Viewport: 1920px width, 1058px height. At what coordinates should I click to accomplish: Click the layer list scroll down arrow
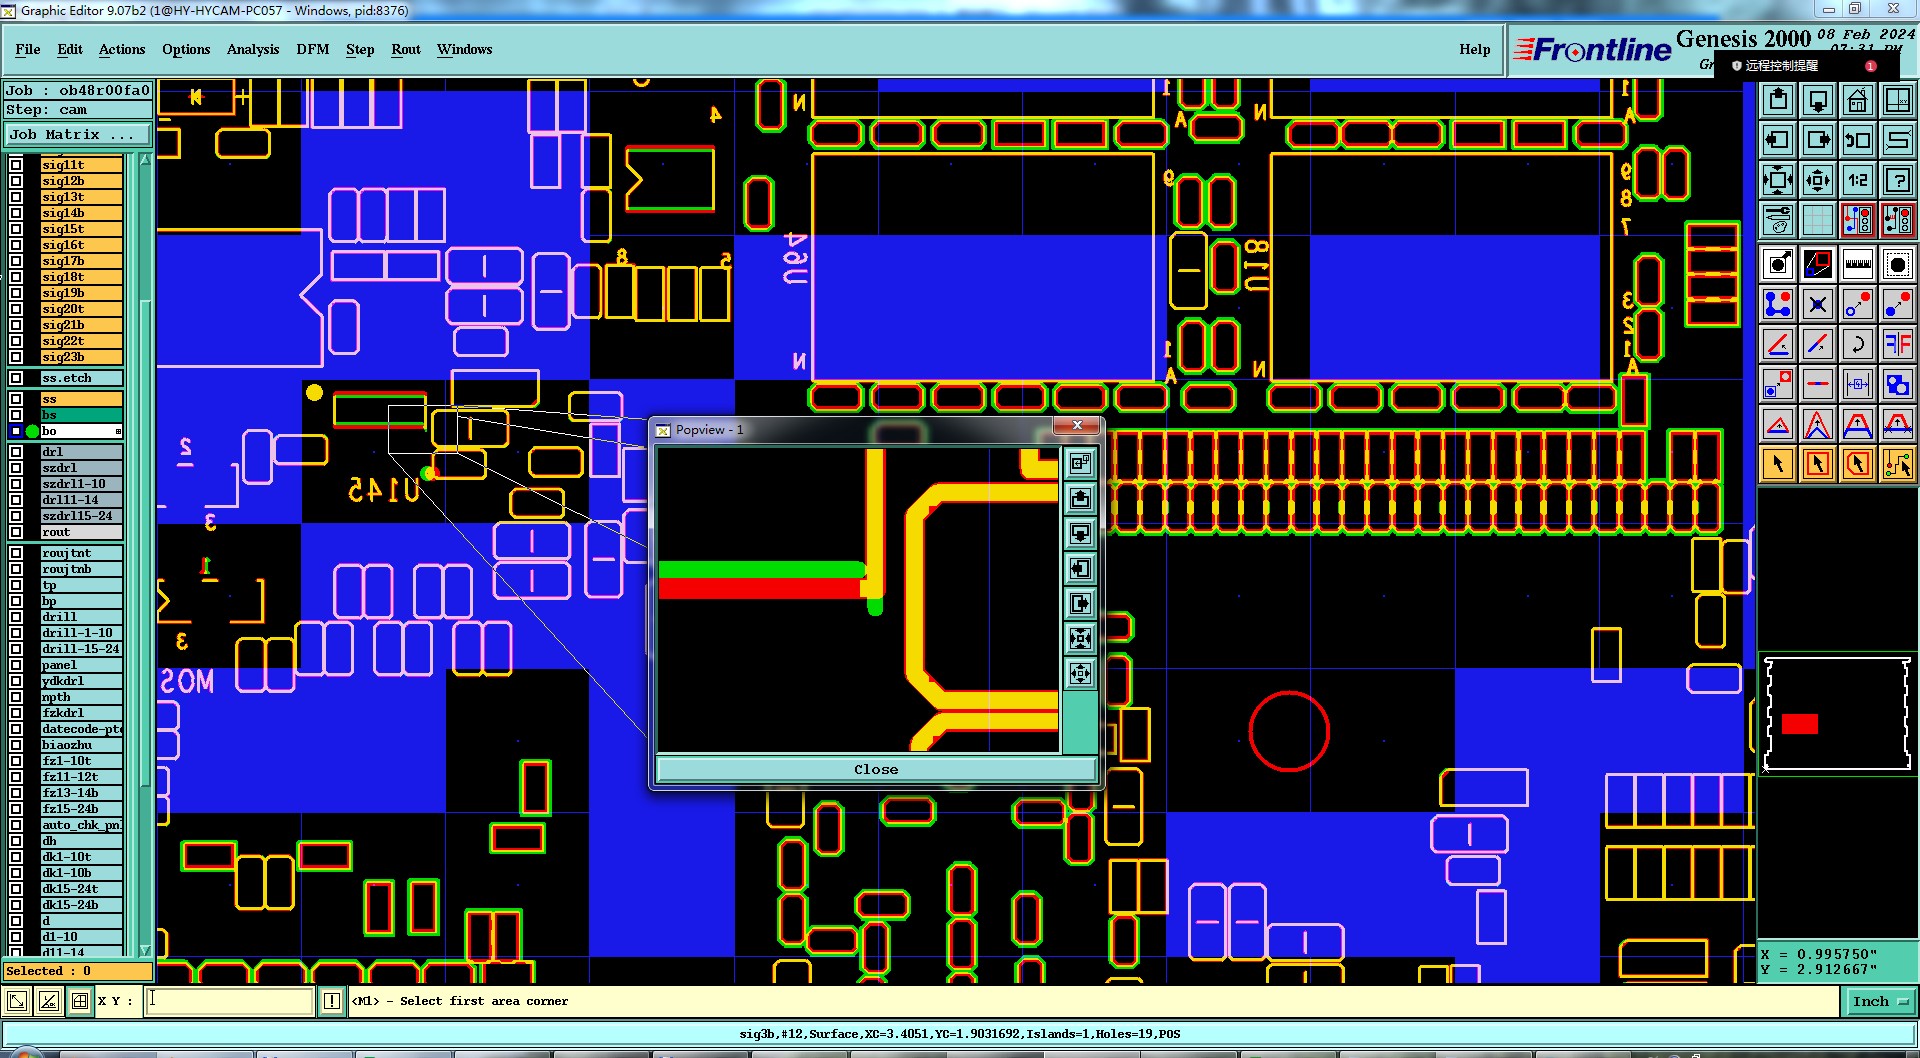point(145,950)
